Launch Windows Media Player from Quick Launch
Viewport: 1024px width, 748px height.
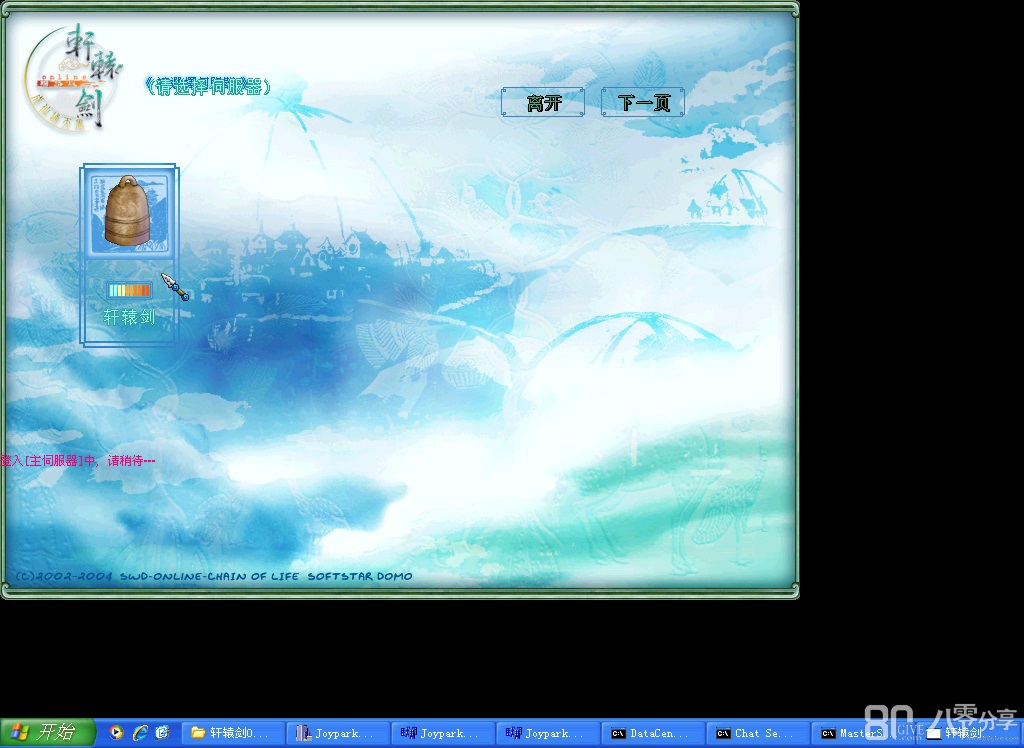117,733
